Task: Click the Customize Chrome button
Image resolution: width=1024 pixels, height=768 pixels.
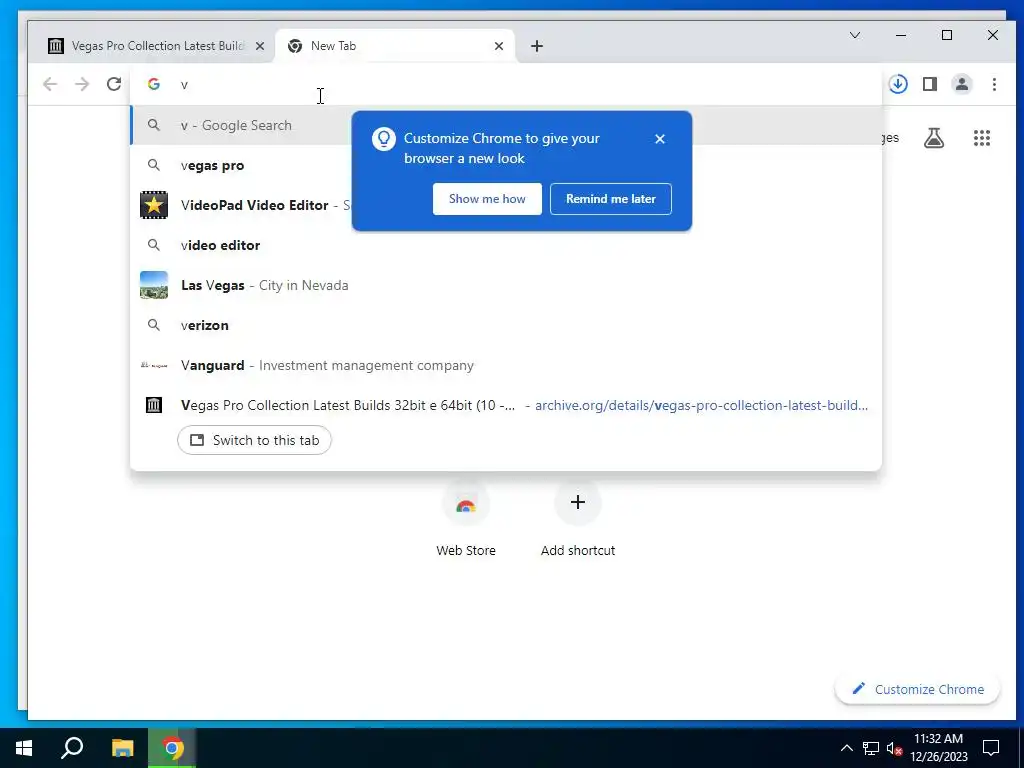Action: coord(918,689)
